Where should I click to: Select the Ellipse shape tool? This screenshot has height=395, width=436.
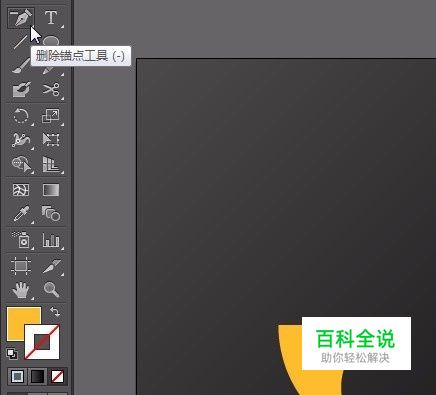click(x=51, y=41)
